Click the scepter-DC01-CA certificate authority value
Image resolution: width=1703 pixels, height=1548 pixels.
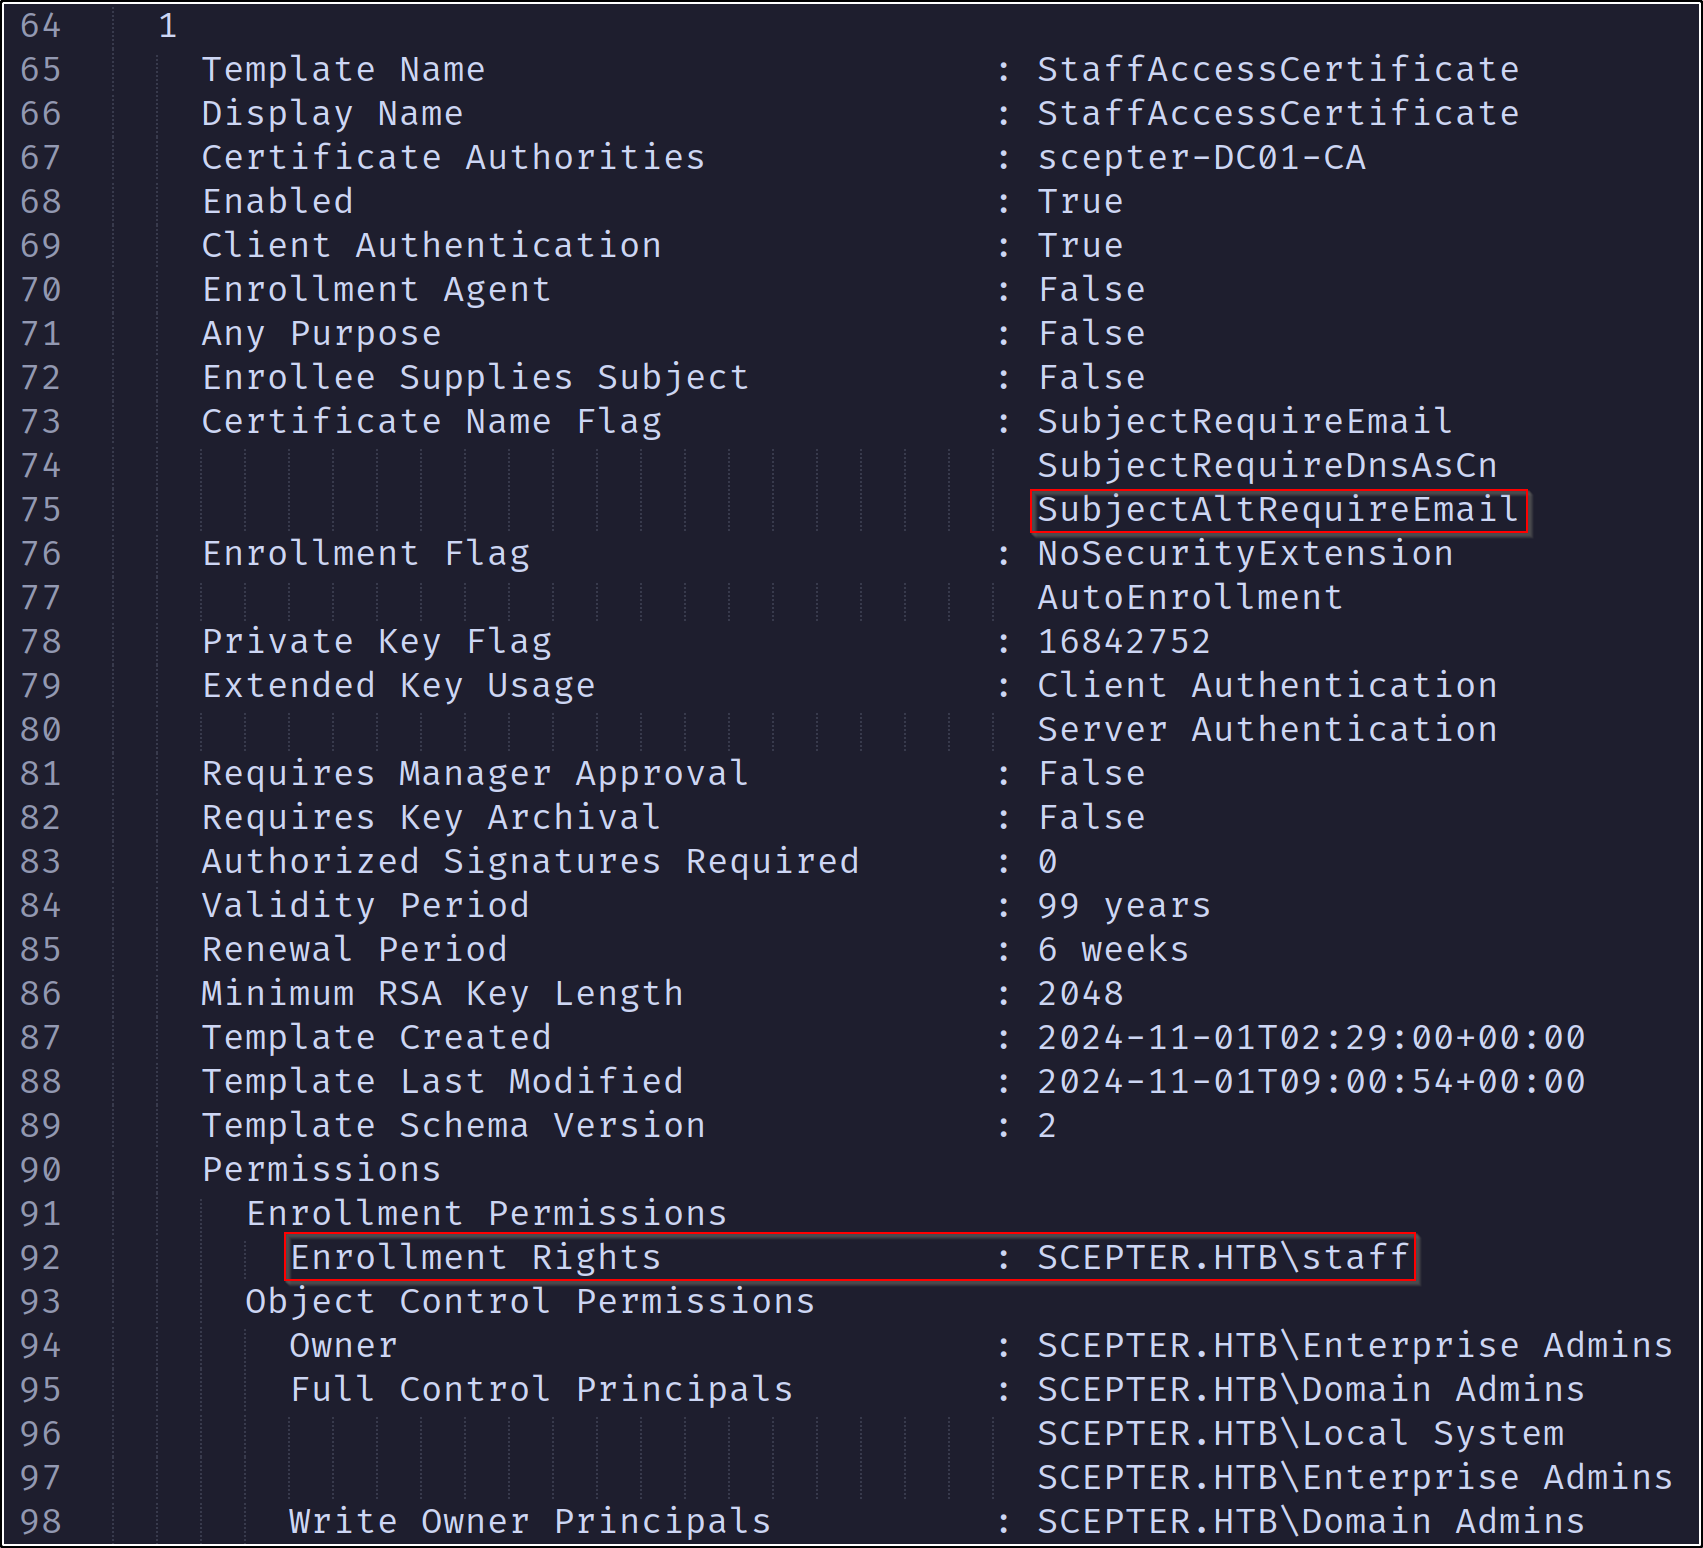pos(1201,158)
